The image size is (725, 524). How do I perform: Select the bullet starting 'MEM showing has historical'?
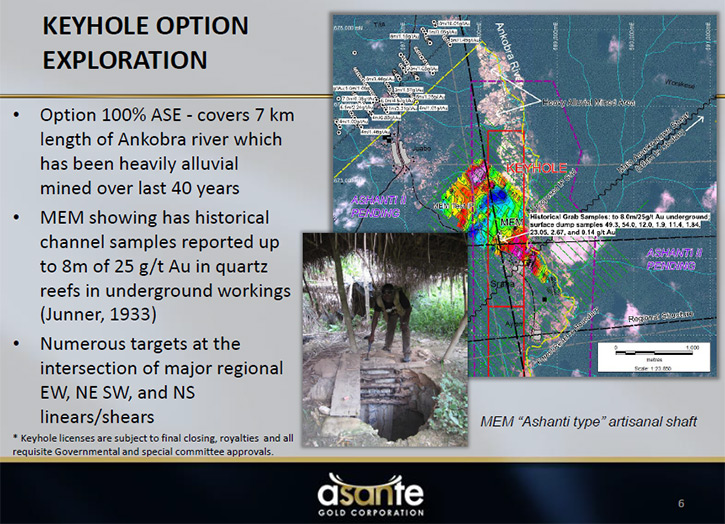tap(165, 266)
